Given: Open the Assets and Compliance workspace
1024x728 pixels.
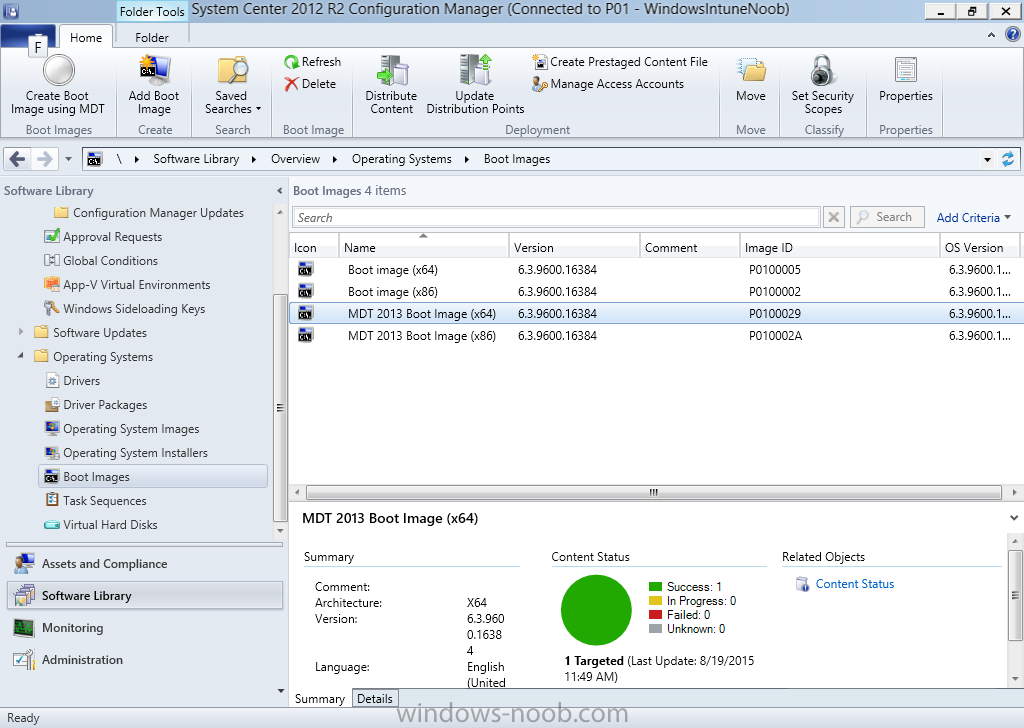Looking at the screenshot, I should (144, 563).
